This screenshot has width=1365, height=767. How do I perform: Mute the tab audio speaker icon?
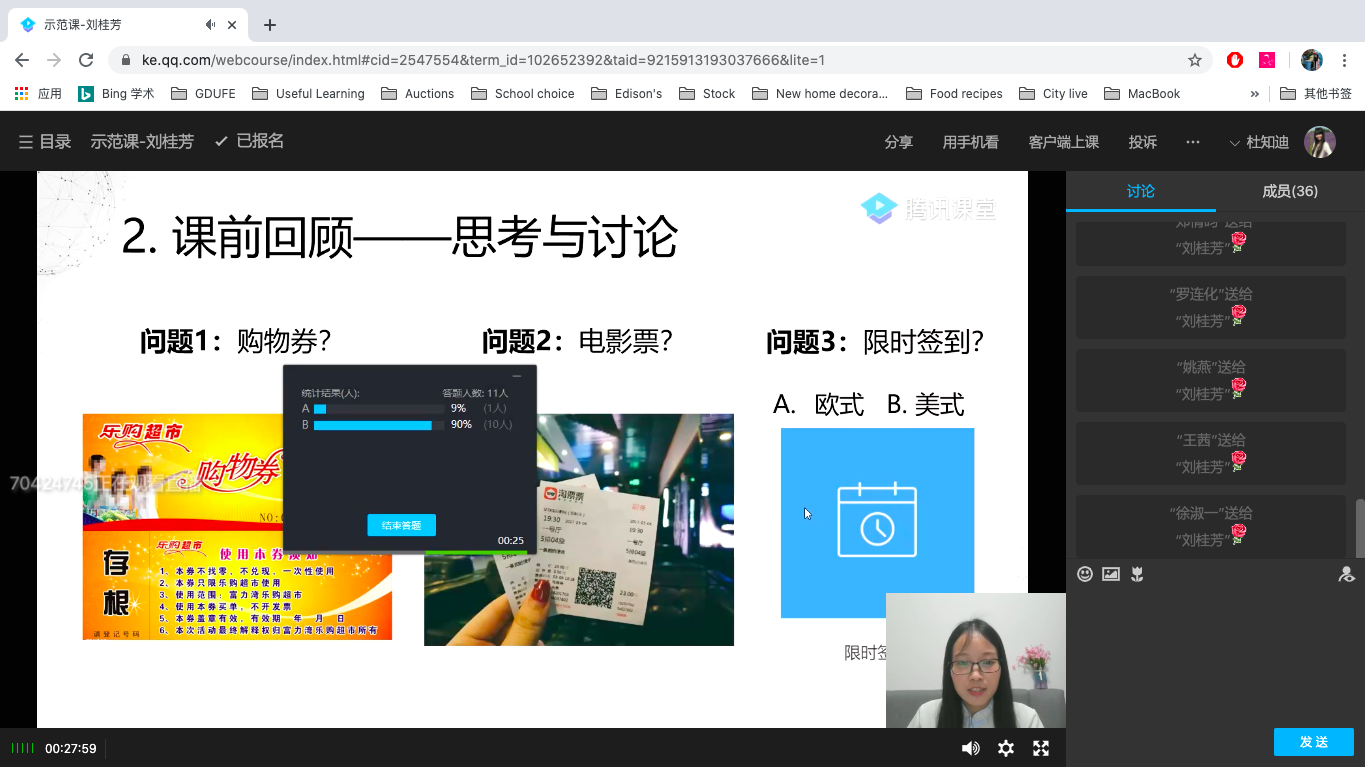click(x=211, y=25)
